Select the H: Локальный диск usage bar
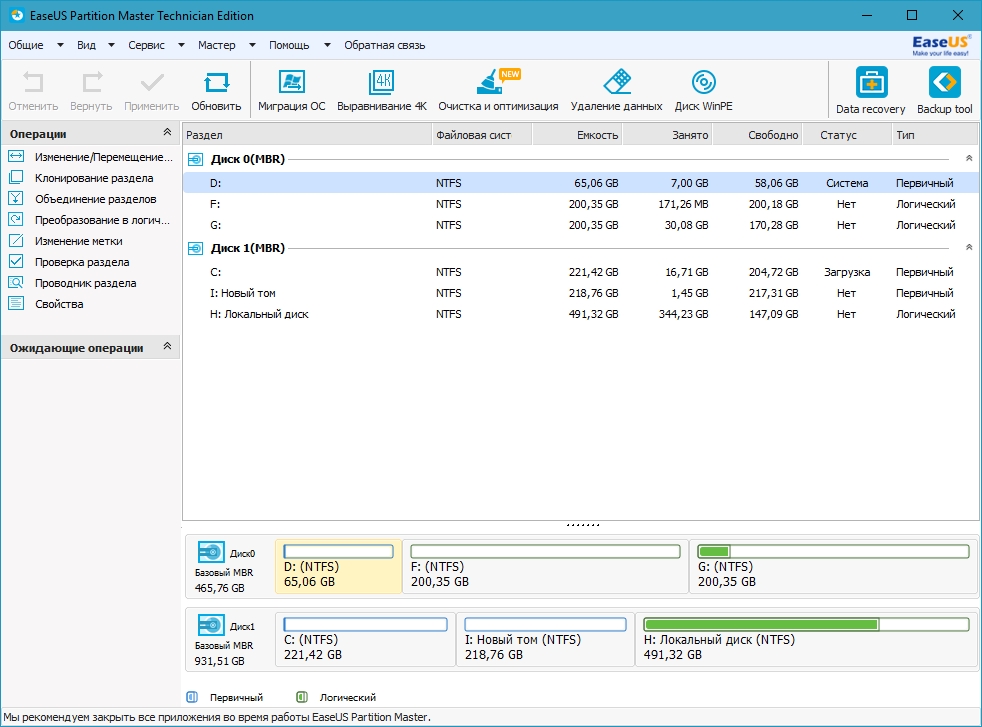The image size is (982, 727). point(806,625)
